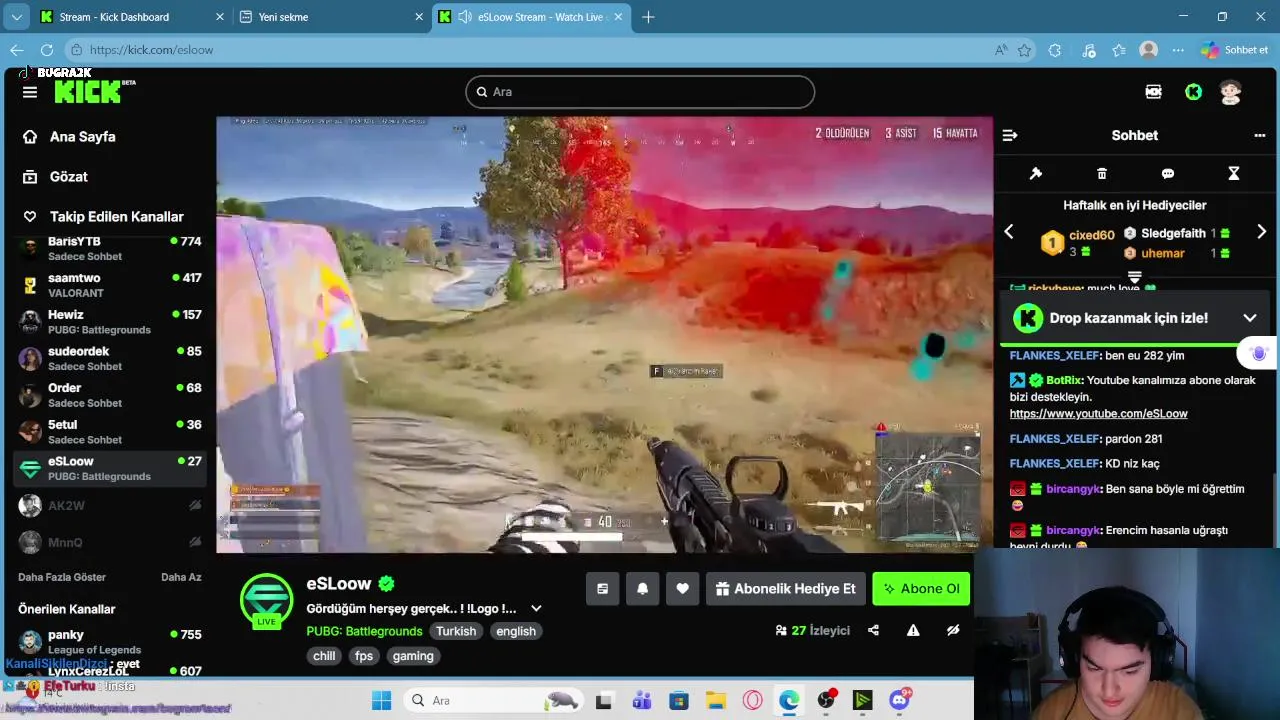
Task: Click the speech bubble icon in chat toolbar
Action: coord(1168,174)
